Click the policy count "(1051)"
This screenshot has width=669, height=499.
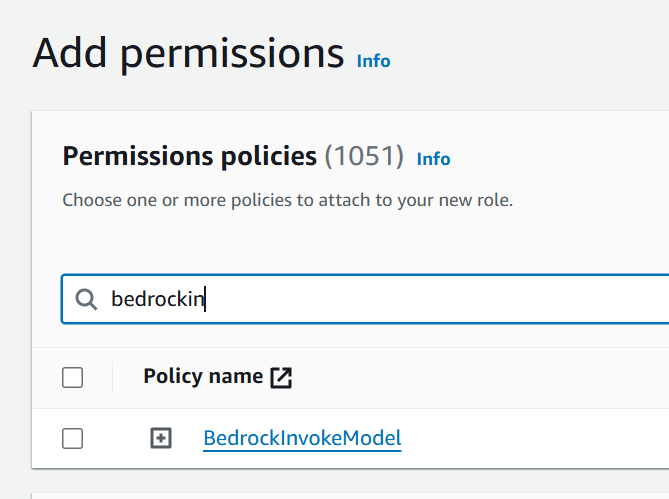pyautogui.click(x=364, y=157)
